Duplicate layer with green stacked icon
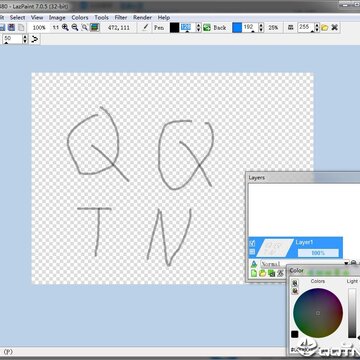The image size is (360, 360). point(272,273)
